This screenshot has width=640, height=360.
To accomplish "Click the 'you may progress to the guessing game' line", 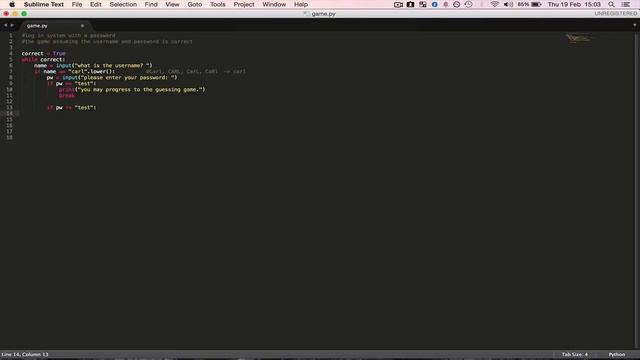I will point(132,89).
